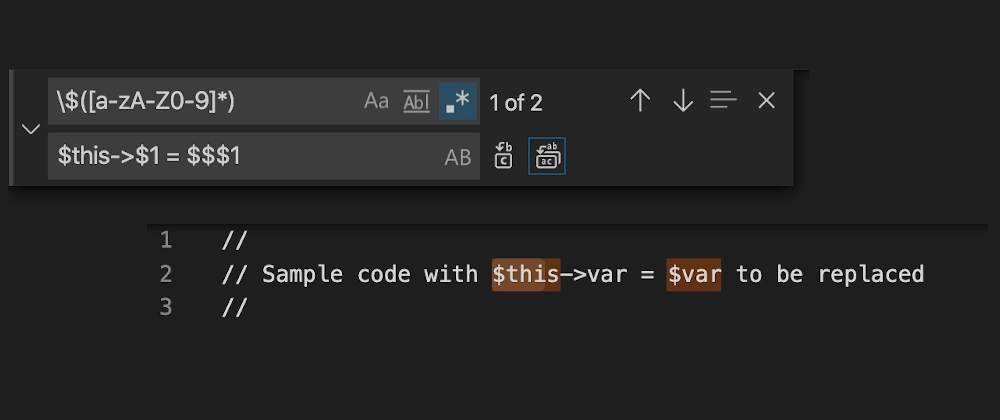1000x420 pixels.
Task: Click the Replace All icon
Action: pos(547,156)
